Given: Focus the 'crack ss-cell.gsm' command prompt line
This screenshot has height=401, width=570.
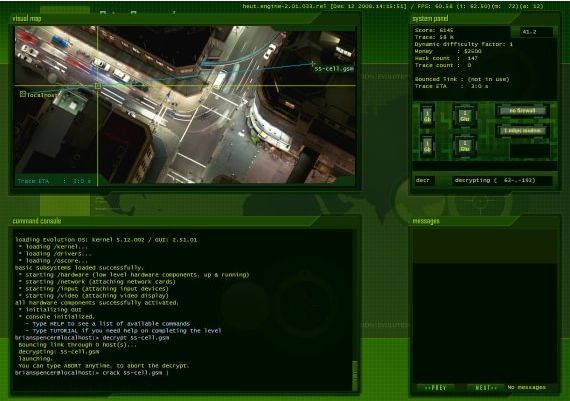Looking at the screenshot, I should click(92, 373).
